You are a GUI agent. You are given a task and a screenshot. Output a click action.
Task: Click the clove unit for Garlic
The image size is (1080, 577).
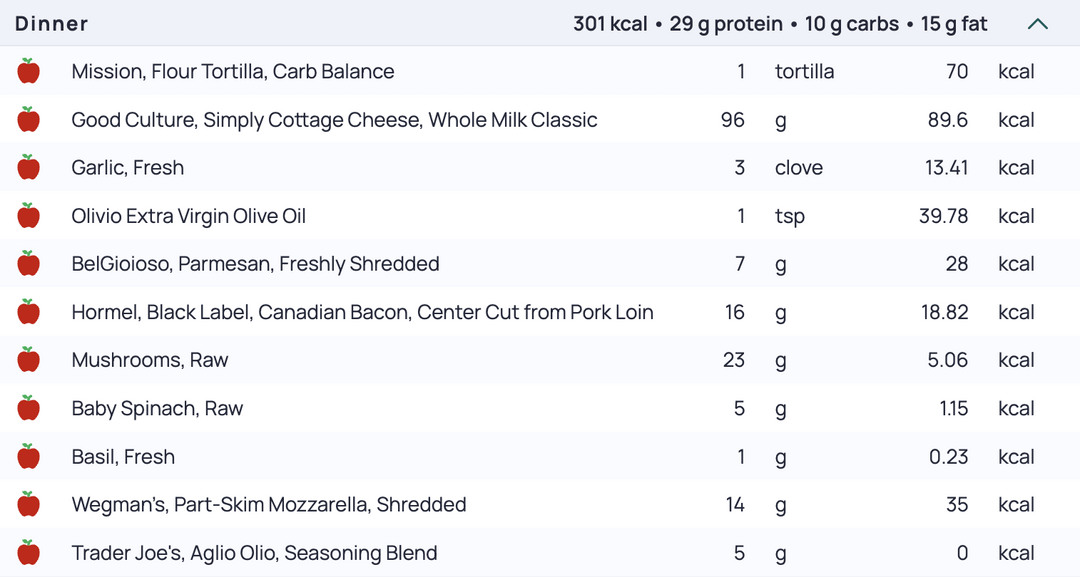[x=799, y=167]
